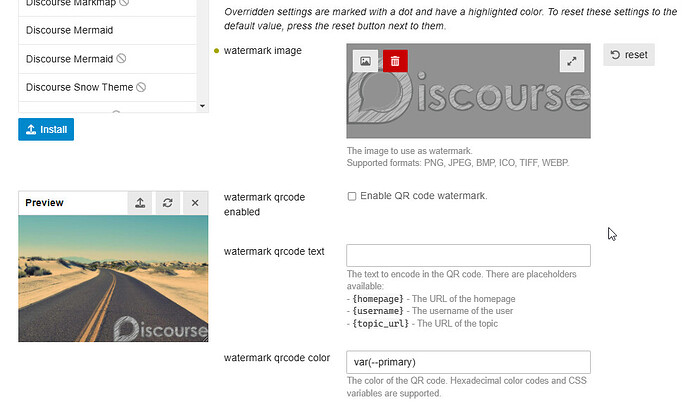This screenshot has height=407, width=690.
Task: Expand the watermark image with arrows icon
Action: coord(572,61)
